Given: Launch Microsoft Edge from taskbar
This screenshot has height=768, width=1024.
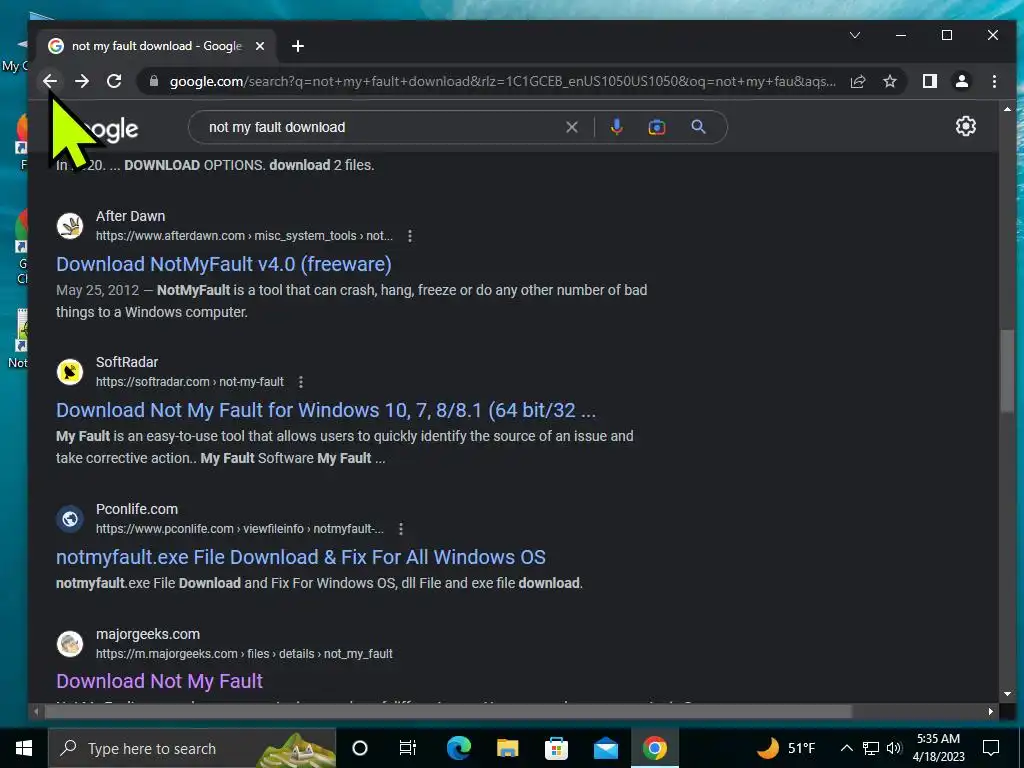Looking at the screenshot, I should pos(458,748).
